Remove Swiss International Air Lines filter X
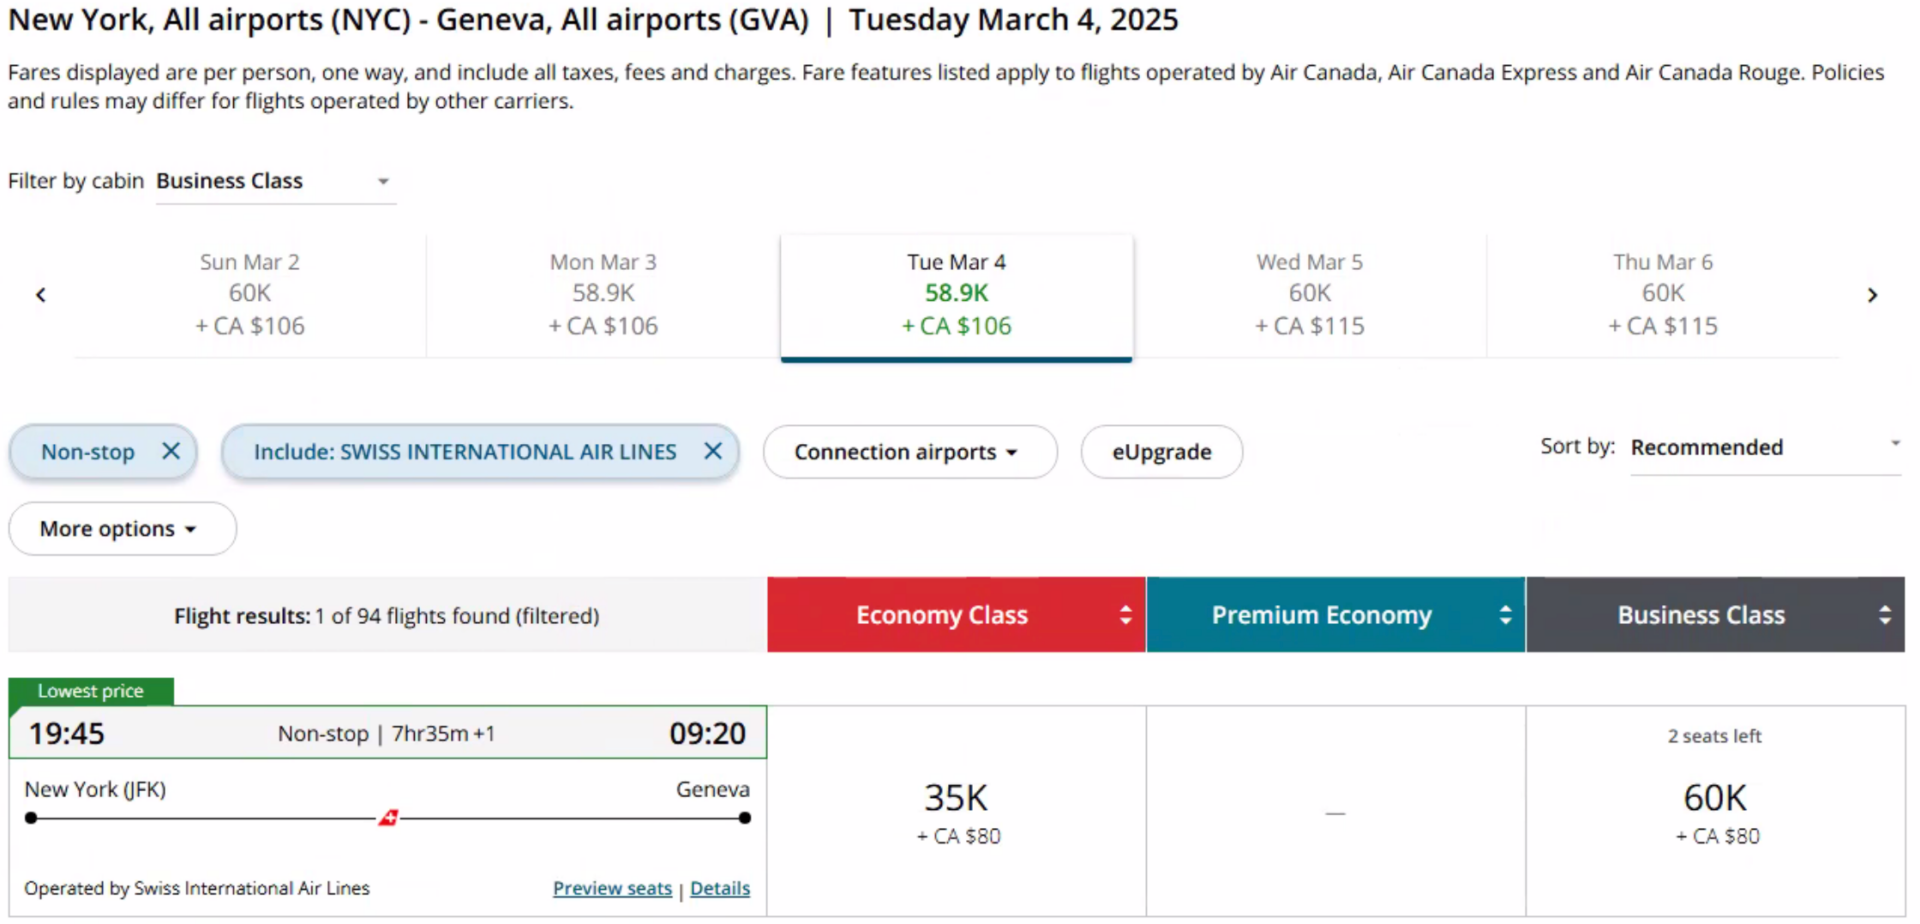Viewport: 1920px width, 924px height. pos(712,451)
